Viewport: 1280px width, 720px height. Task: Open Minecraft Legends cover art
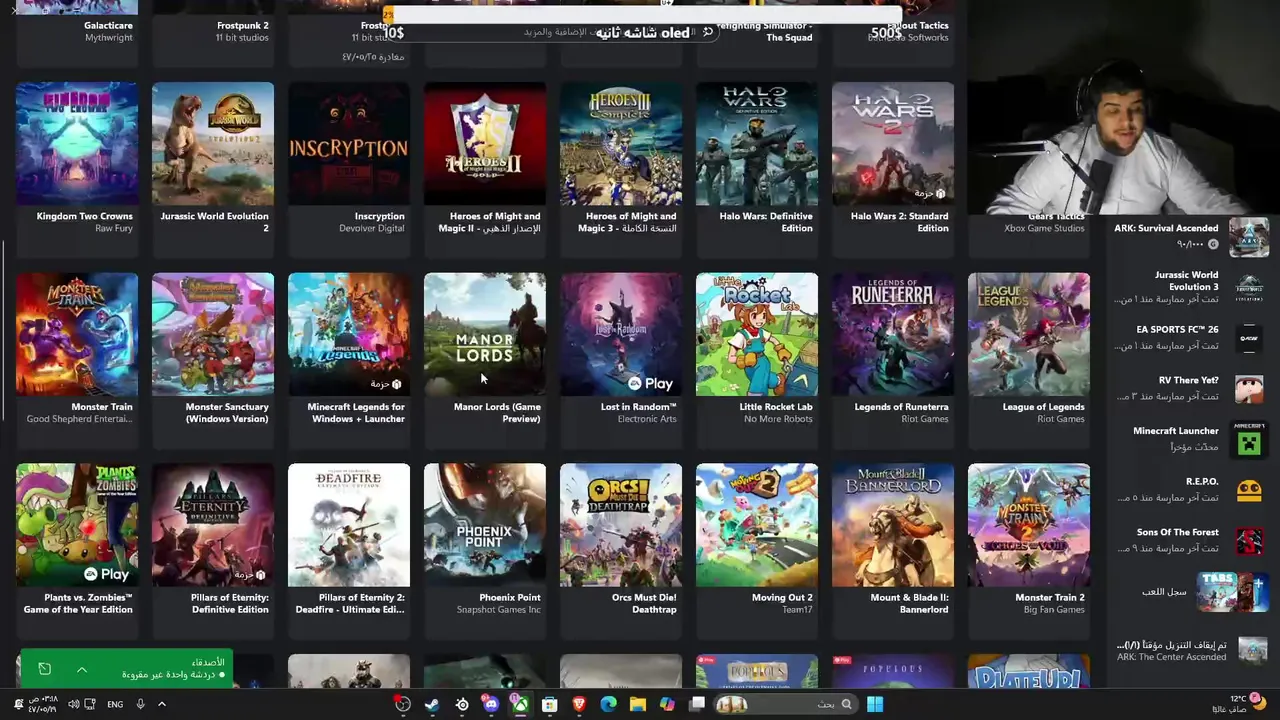[349, 334]
